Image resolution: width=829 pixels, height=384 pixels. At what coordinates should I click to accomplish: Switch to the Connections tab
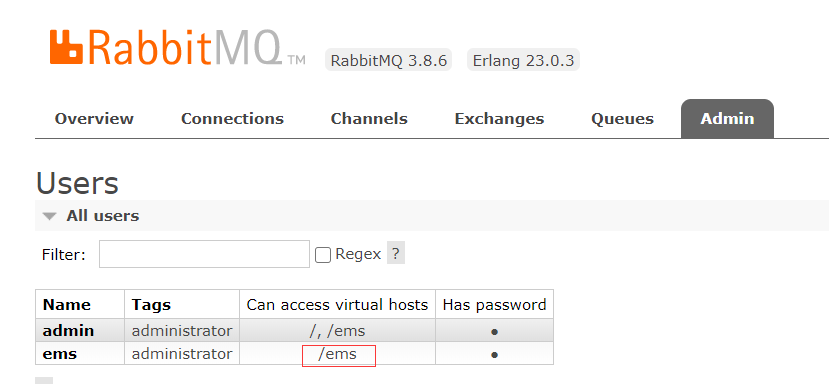tap(232, 119)
